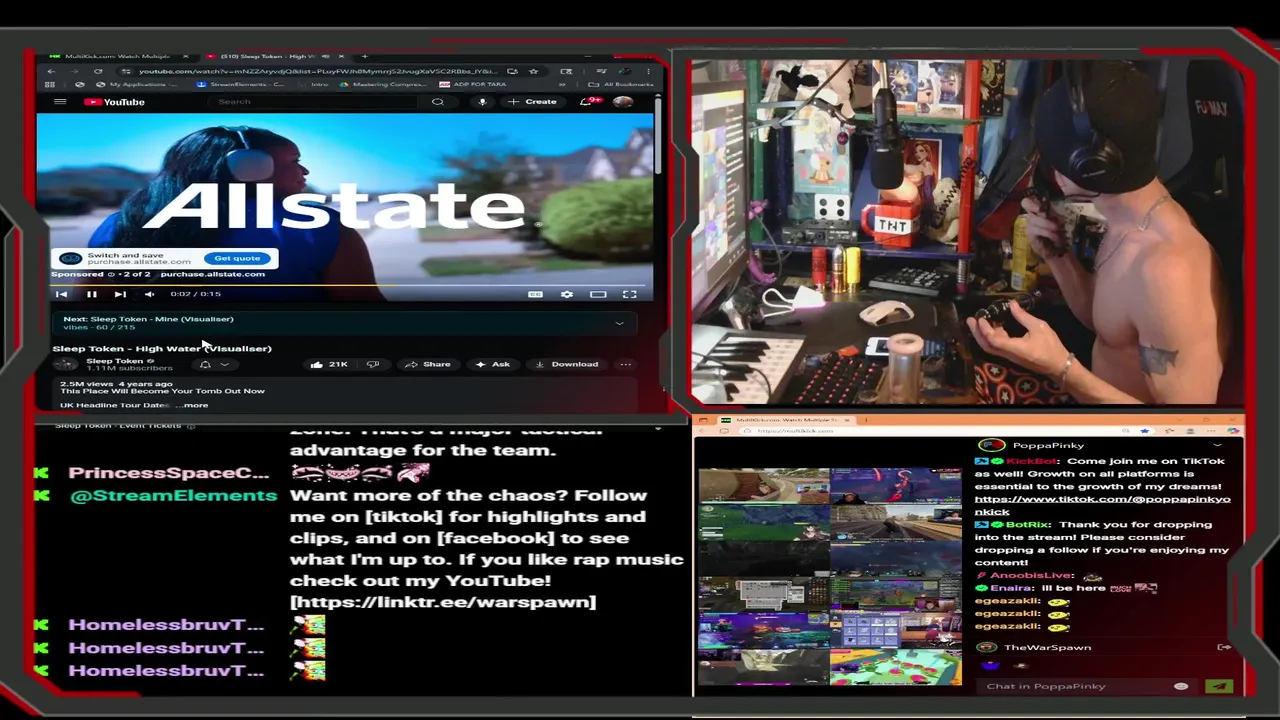Pause the playing ad video
This screenshot has width=1280, height=720.
(91, 294)
